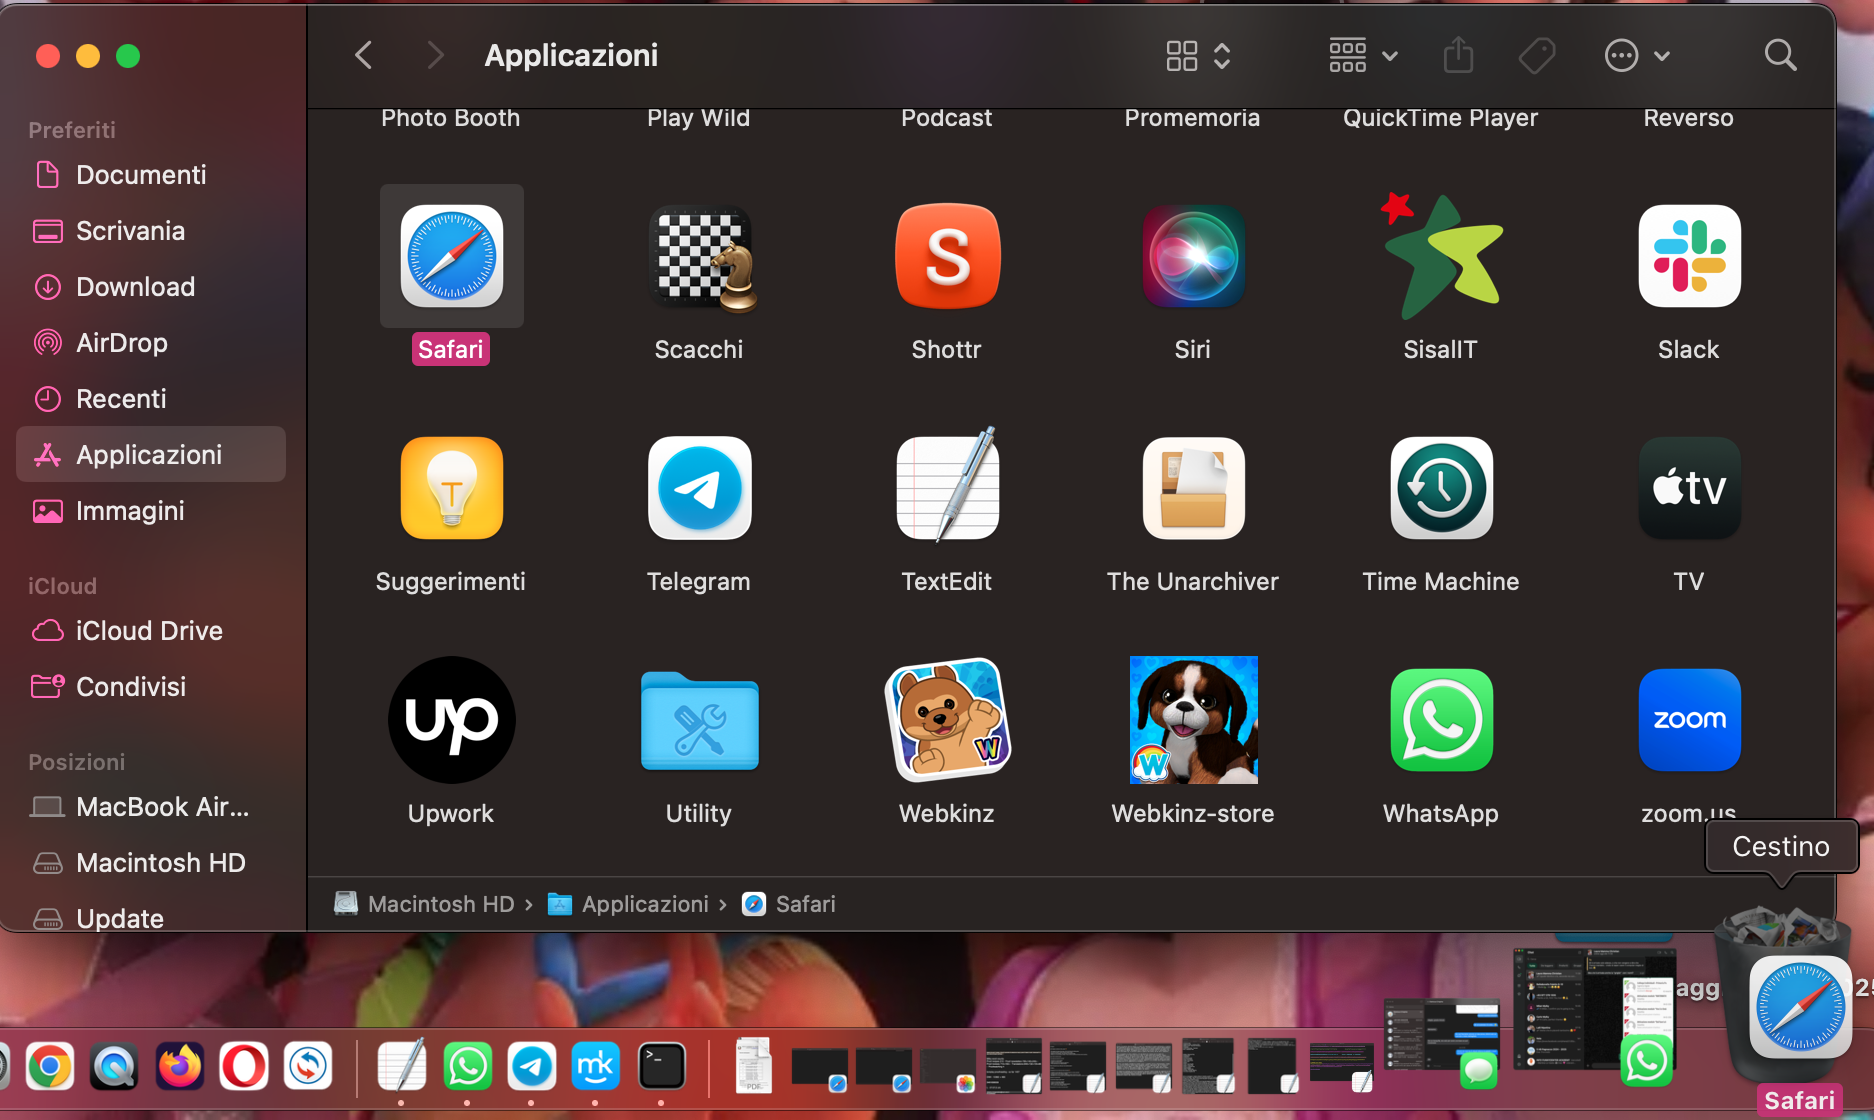Launch zoom.us
Screen dimensions: 1874x1120
[1688, 720]
